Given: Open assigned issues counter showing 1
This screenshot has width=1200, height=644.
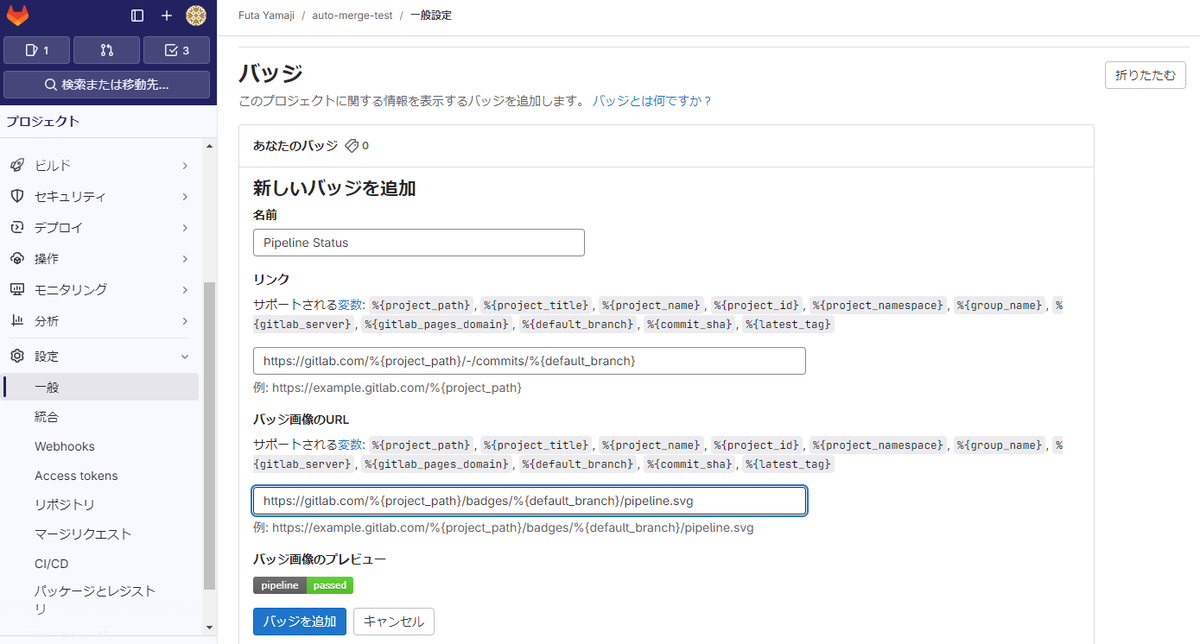Looking at the screenshot, I should (x=37, y=50).
